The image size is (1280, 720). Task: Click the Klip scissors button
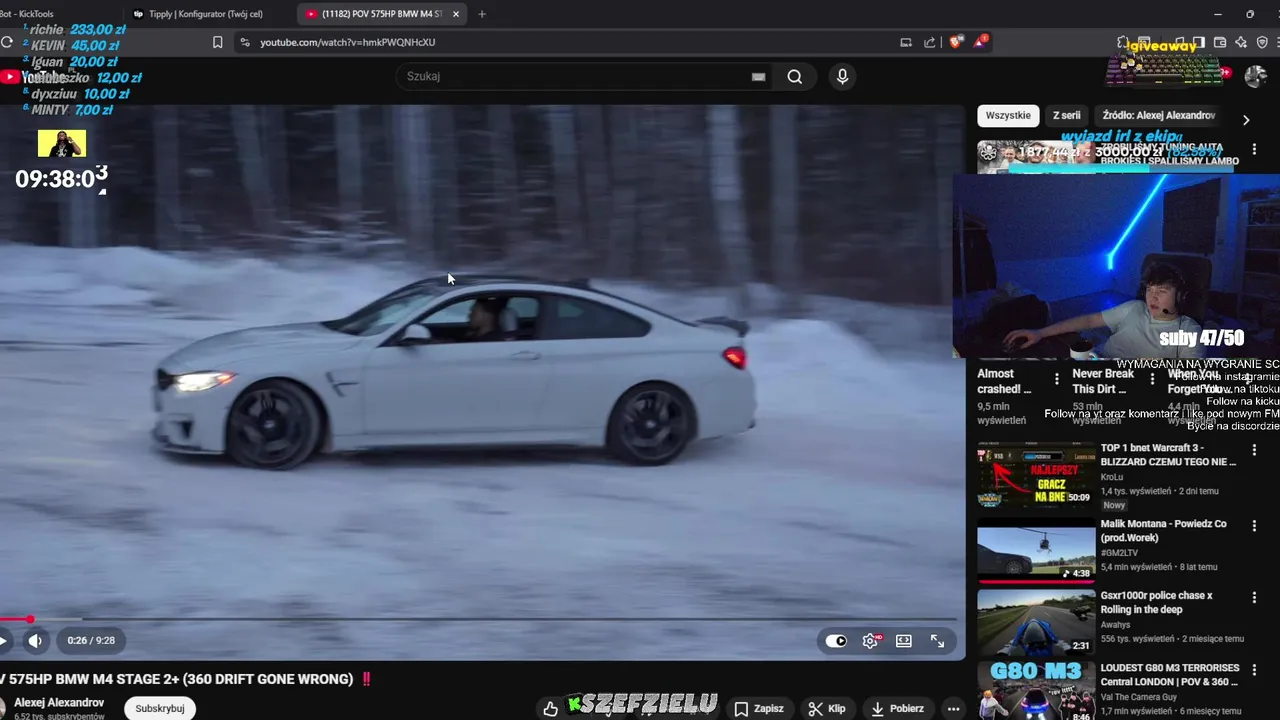827,709
